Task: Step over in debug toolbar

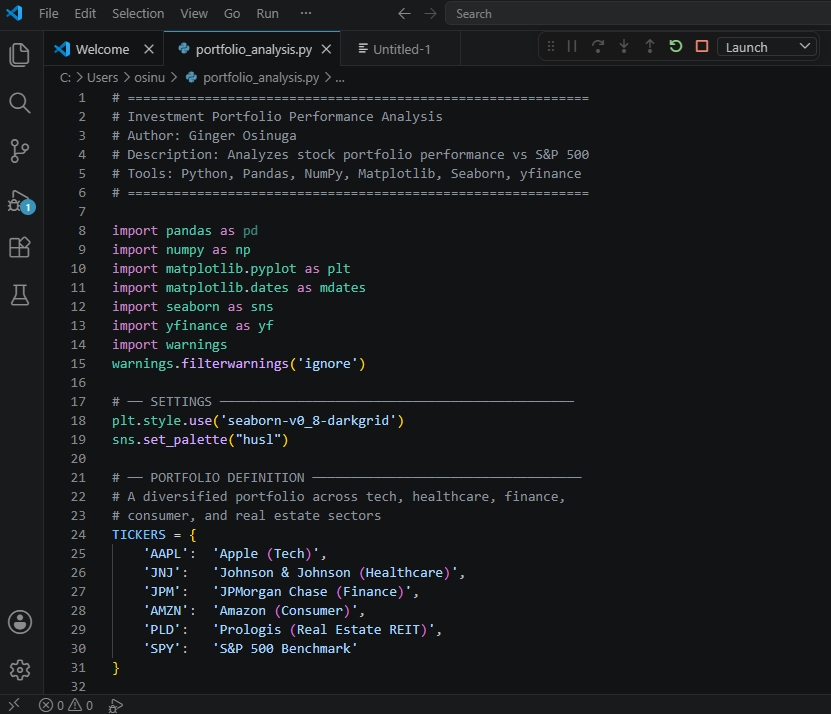Action: pos(598,47)
